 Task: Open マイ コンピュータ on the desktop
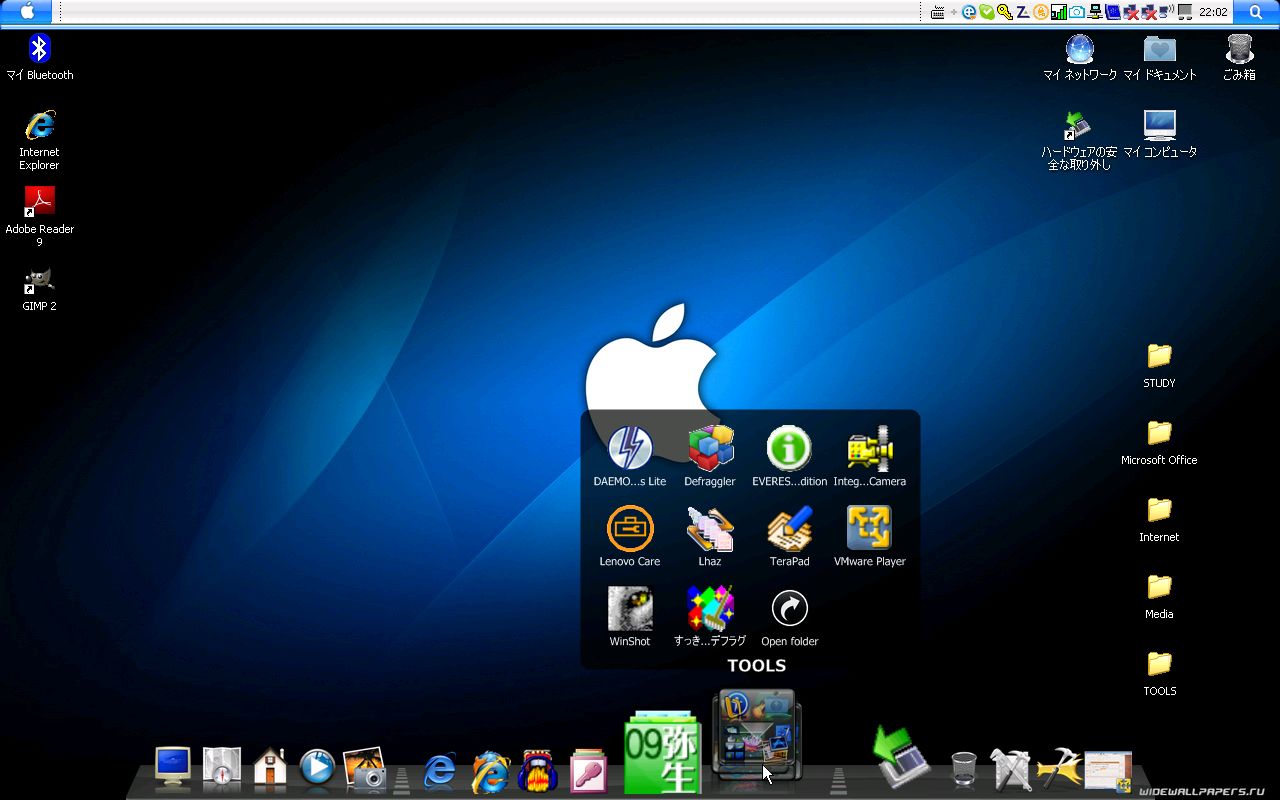click(1160, 134)
